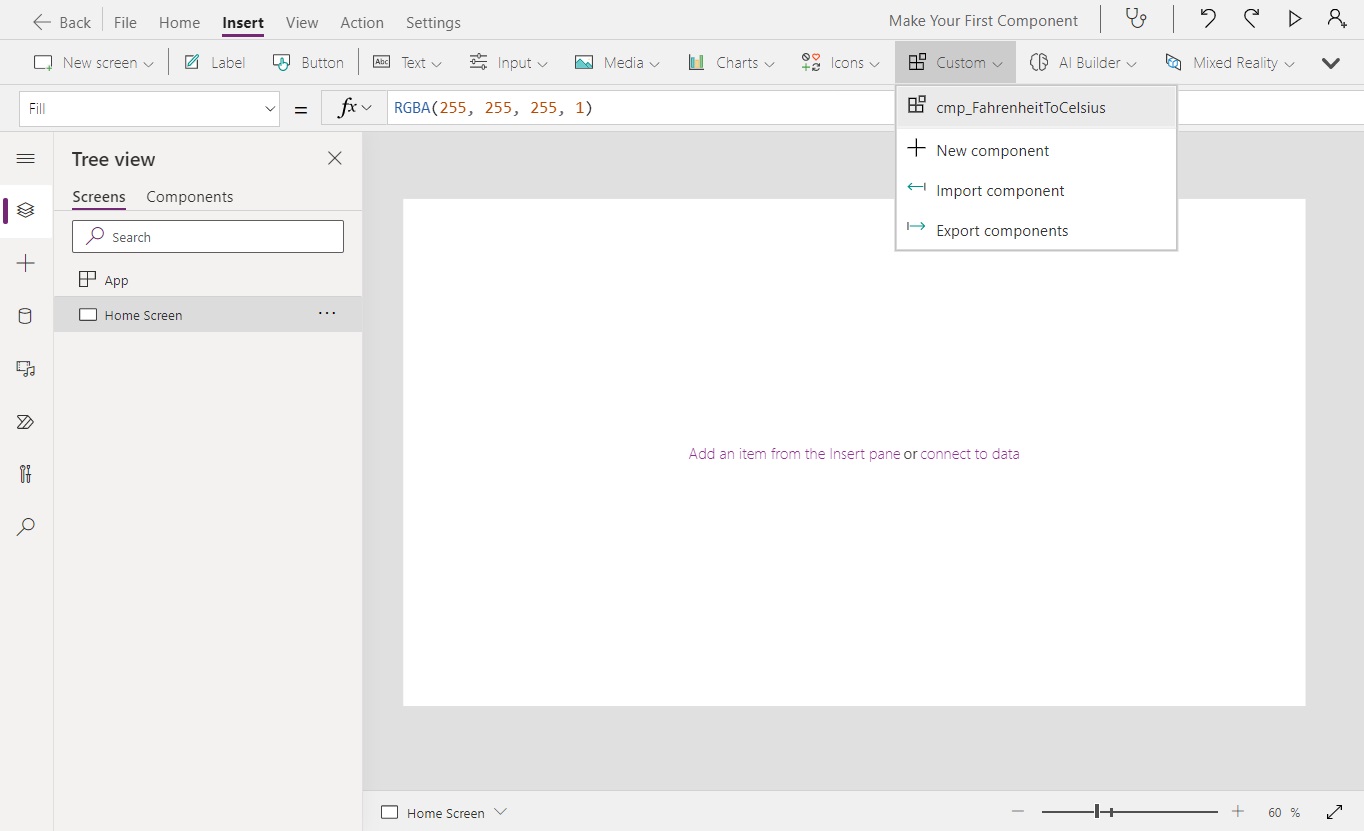Screen dimensions: 1364x831
Task: Click the Search icon in the left rail
Action: tap(25, 527)
